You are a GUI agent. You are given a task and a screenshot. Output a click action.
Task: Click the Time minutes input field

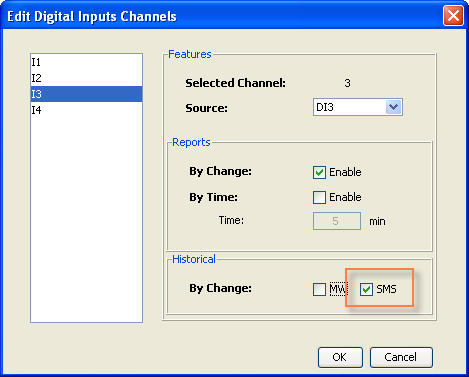coord(337,221)
